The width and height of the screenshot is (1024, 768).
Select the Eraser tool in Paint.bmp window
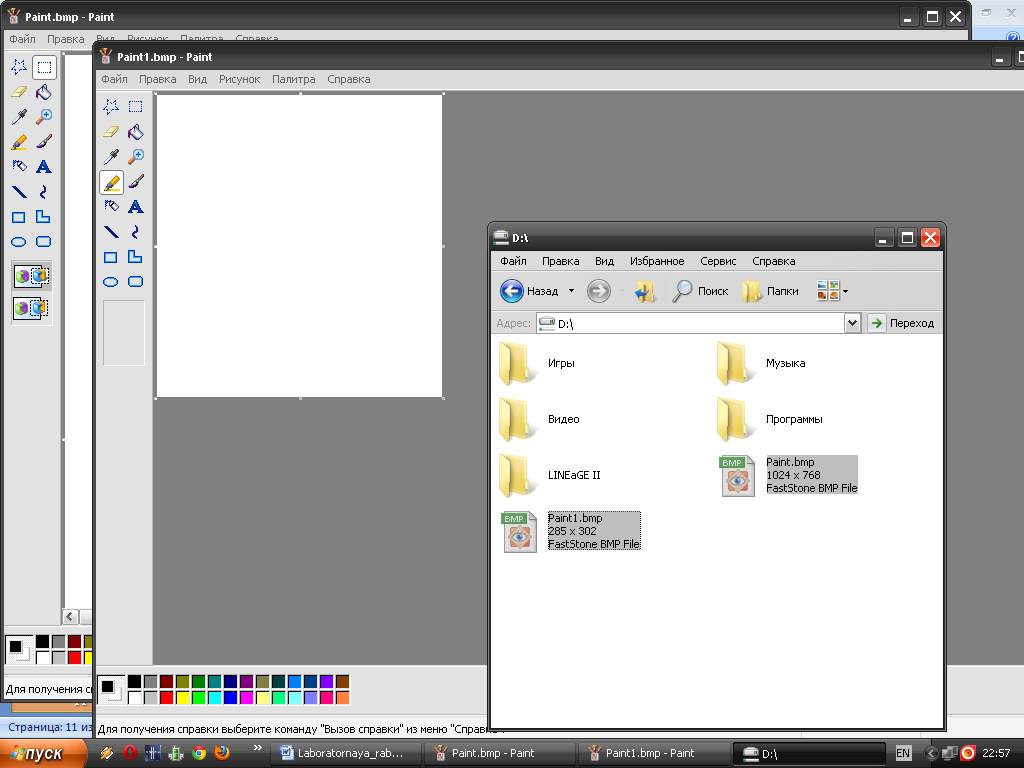pyautogui.click(x=19, y=92)
